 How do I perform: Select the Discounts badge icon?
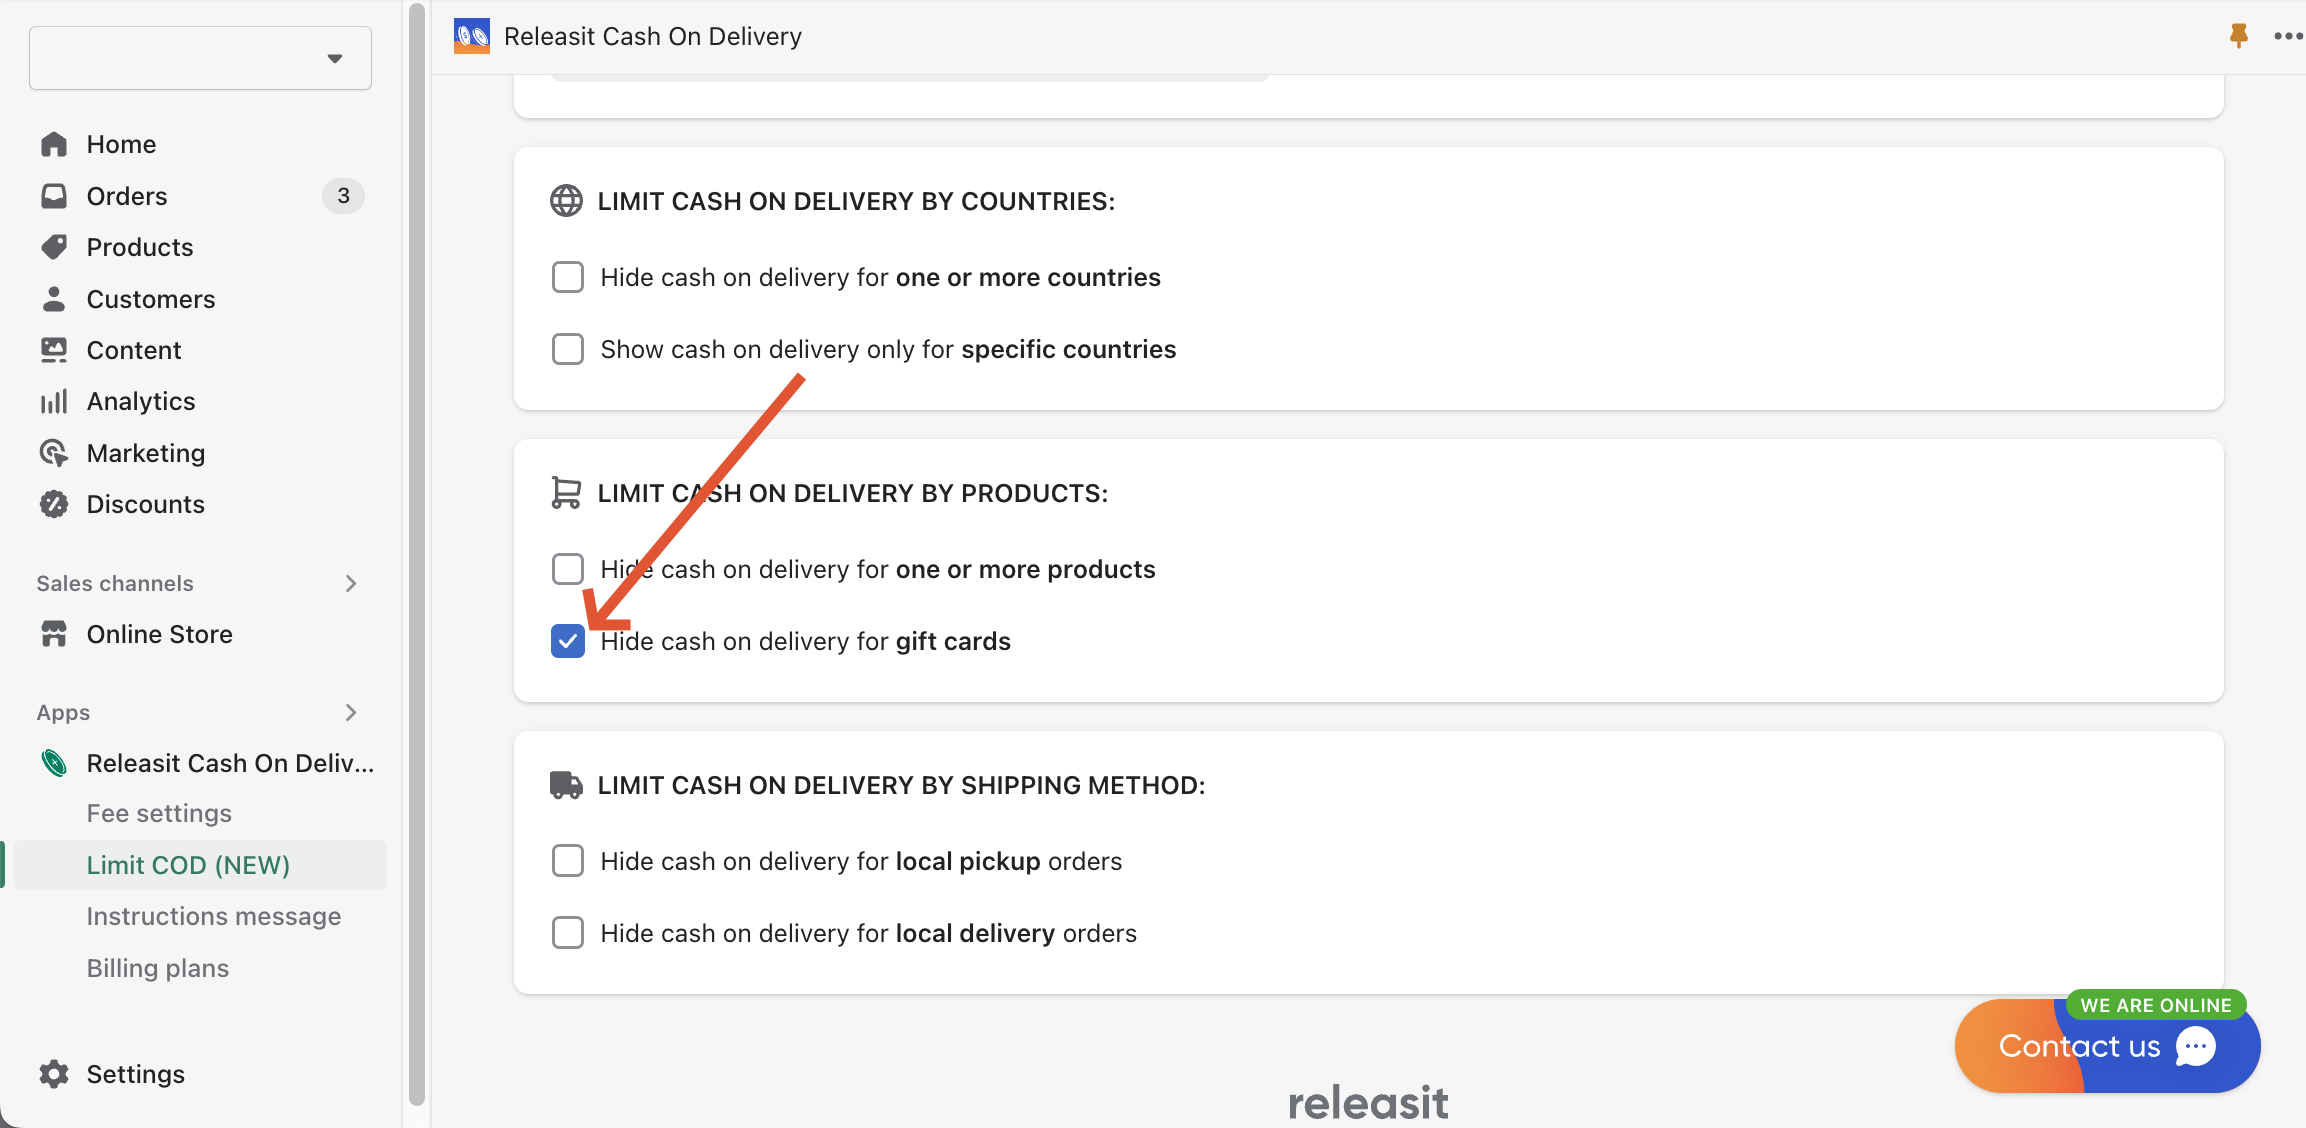pos(55,504)
